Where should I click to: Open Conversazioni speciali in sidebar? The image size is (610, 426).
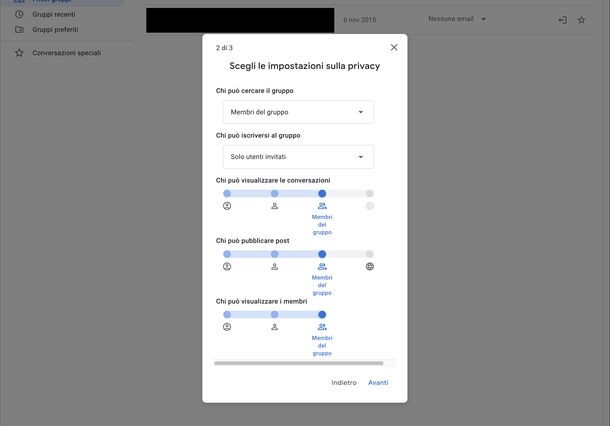(x=66, y=53)
